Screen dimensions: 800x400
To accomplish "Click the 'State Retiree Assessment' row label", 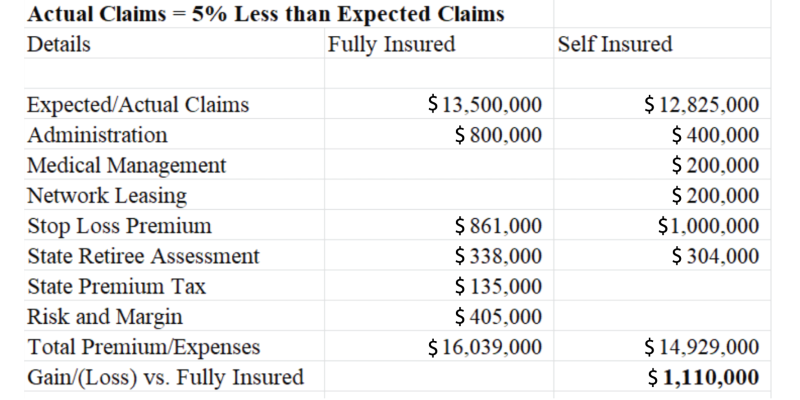I will (143, 257).
